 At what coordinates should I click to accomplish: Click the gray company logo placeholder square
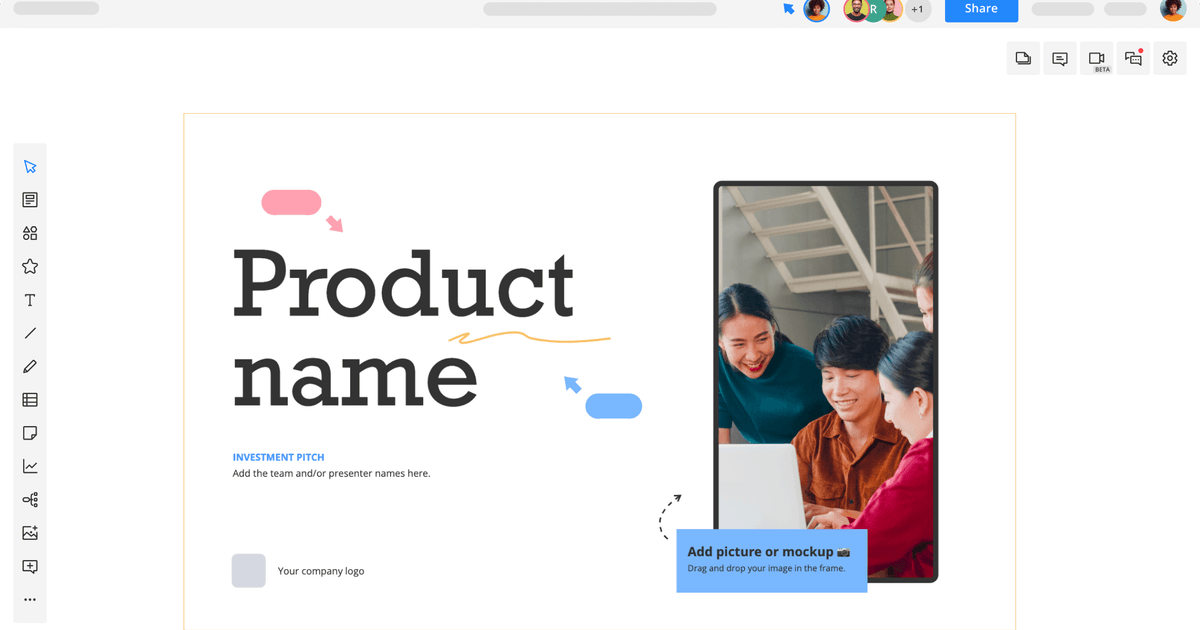coord(249,571)
